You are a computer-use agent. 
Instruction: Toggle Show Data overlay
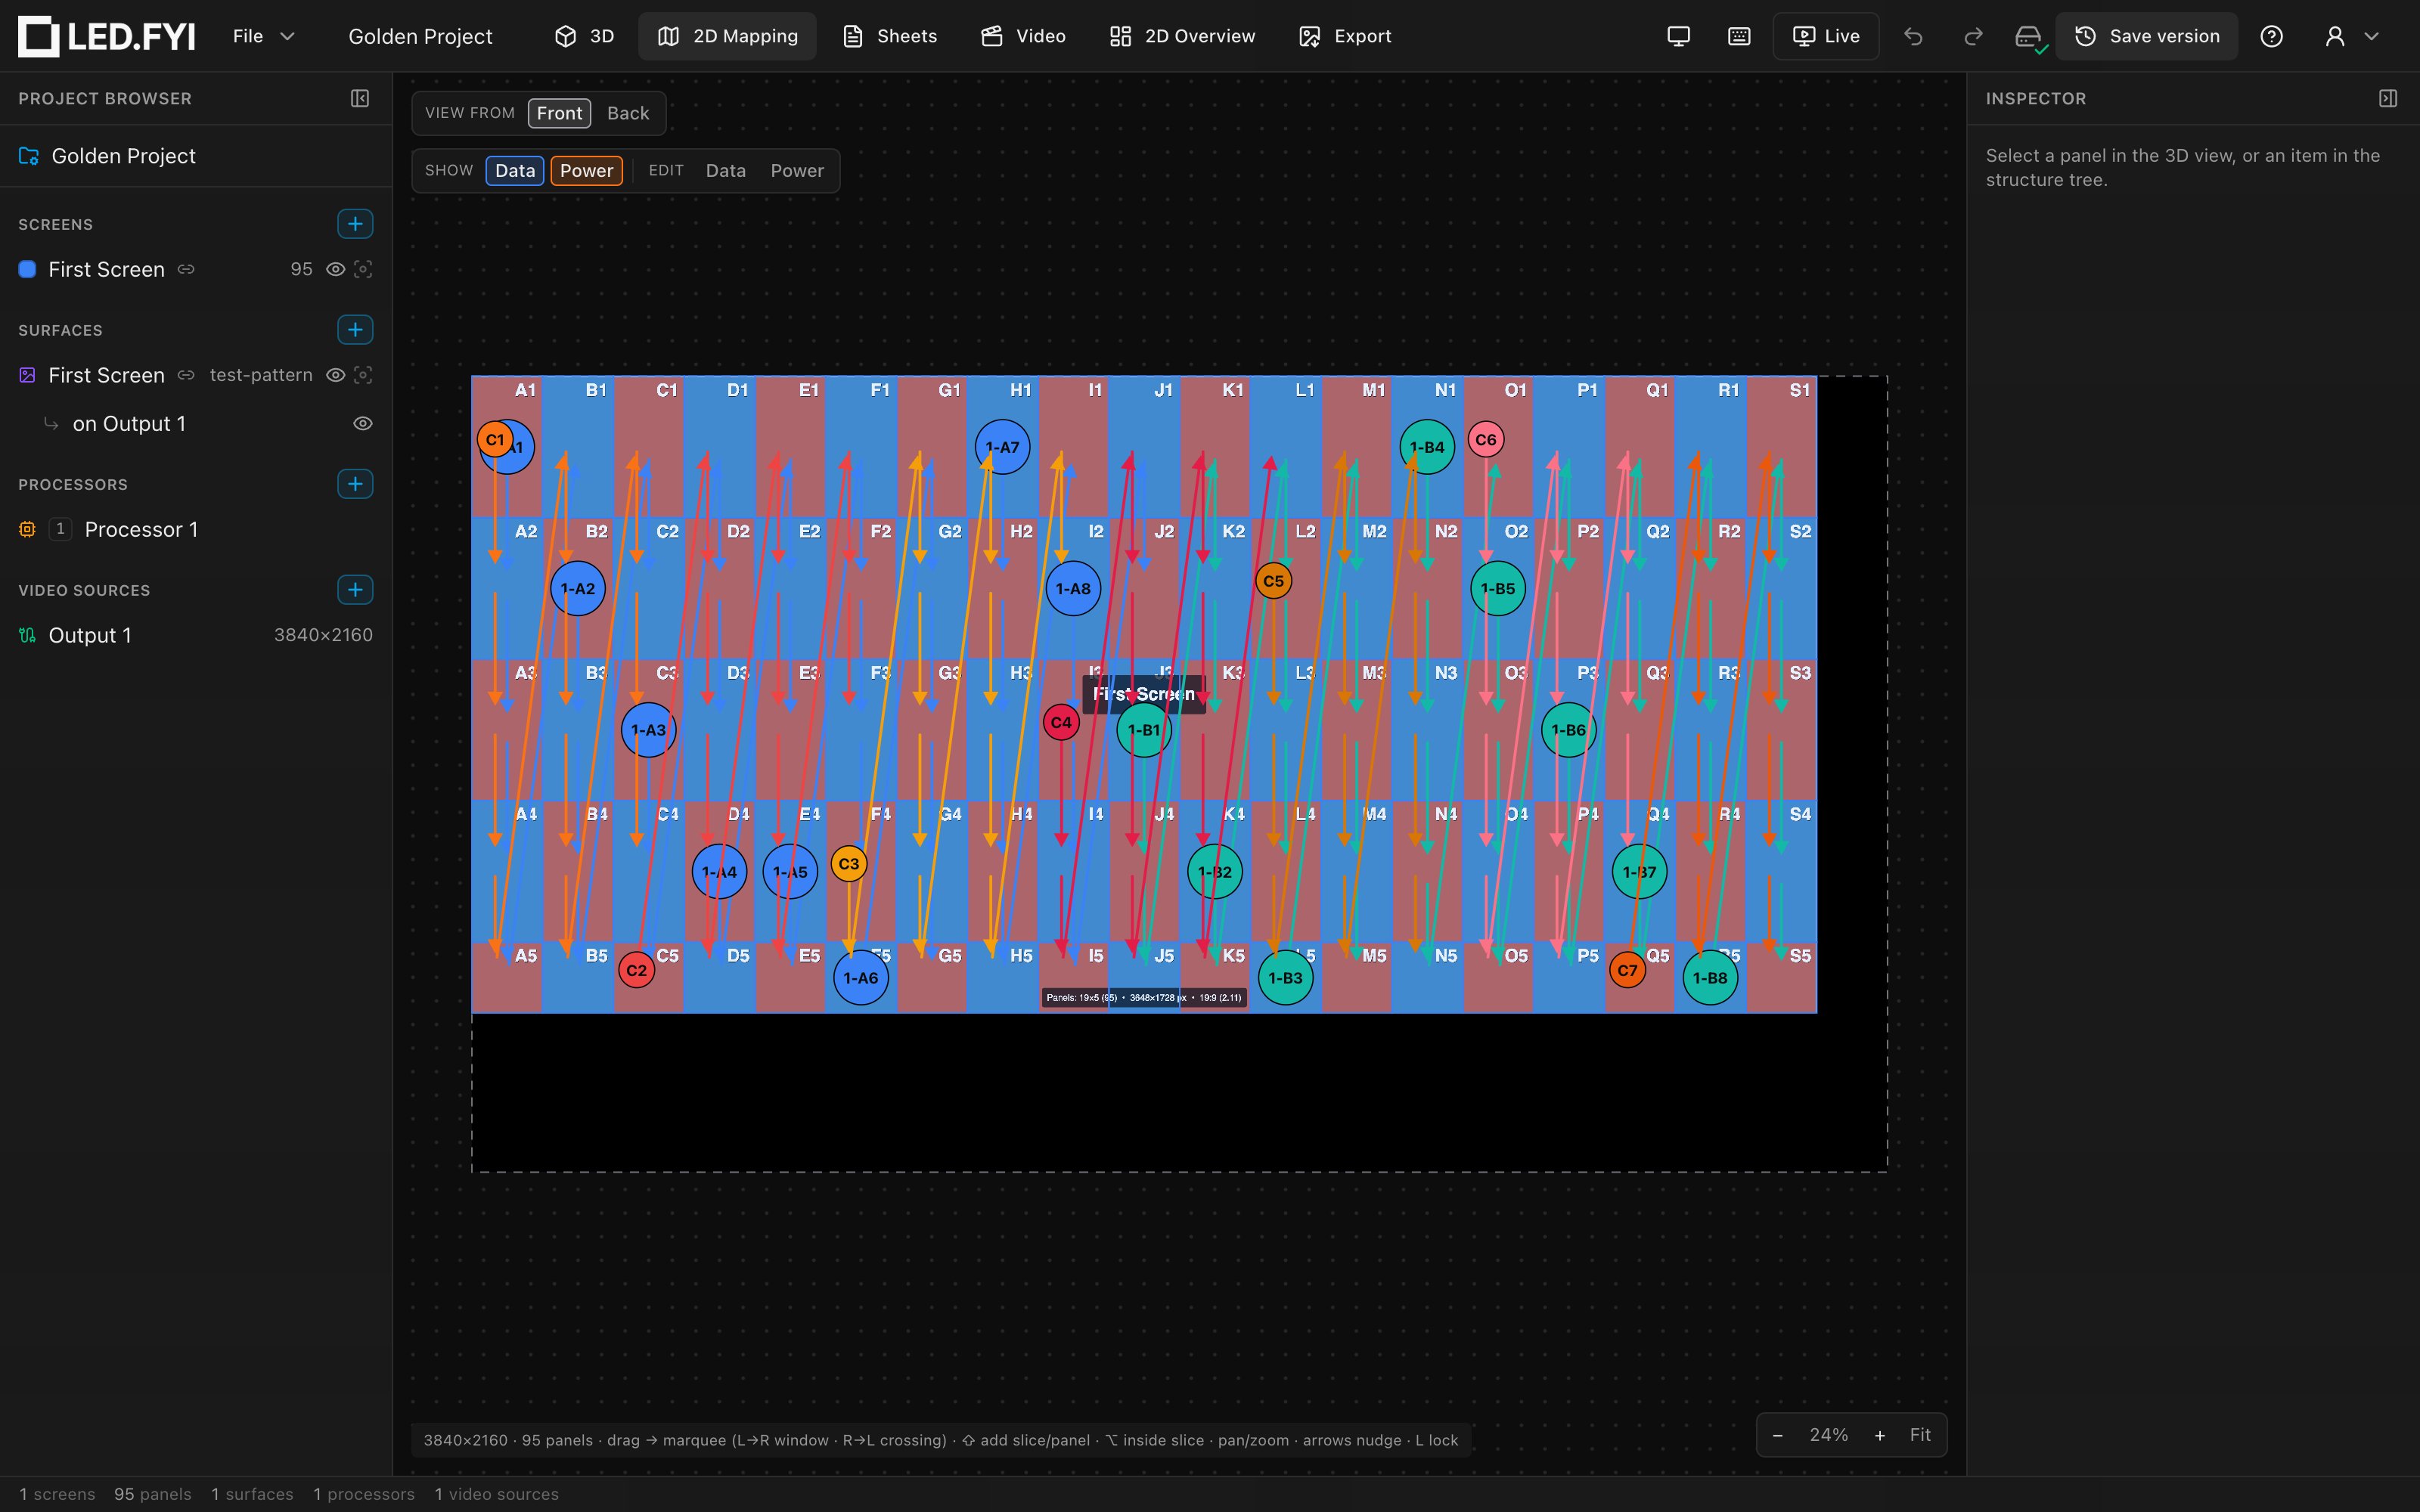tap(515, 171)
